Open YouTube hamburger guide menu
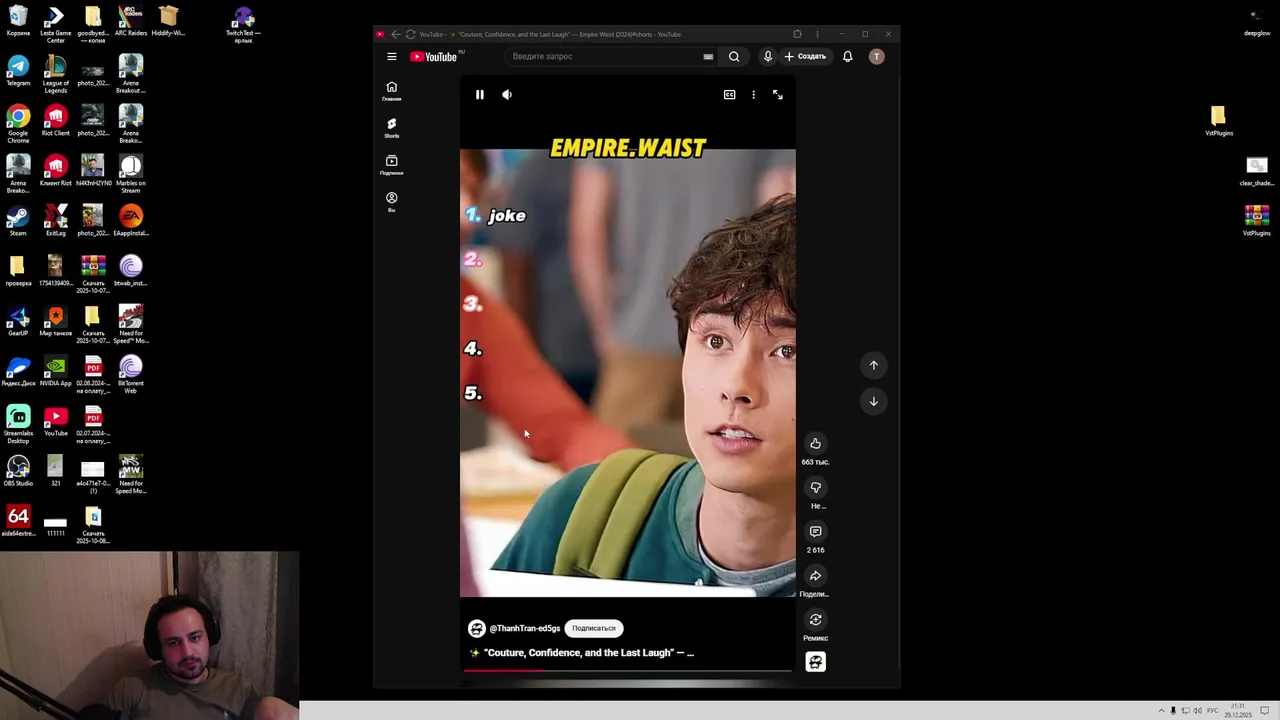1280x720 pixels. coord(392,57)
